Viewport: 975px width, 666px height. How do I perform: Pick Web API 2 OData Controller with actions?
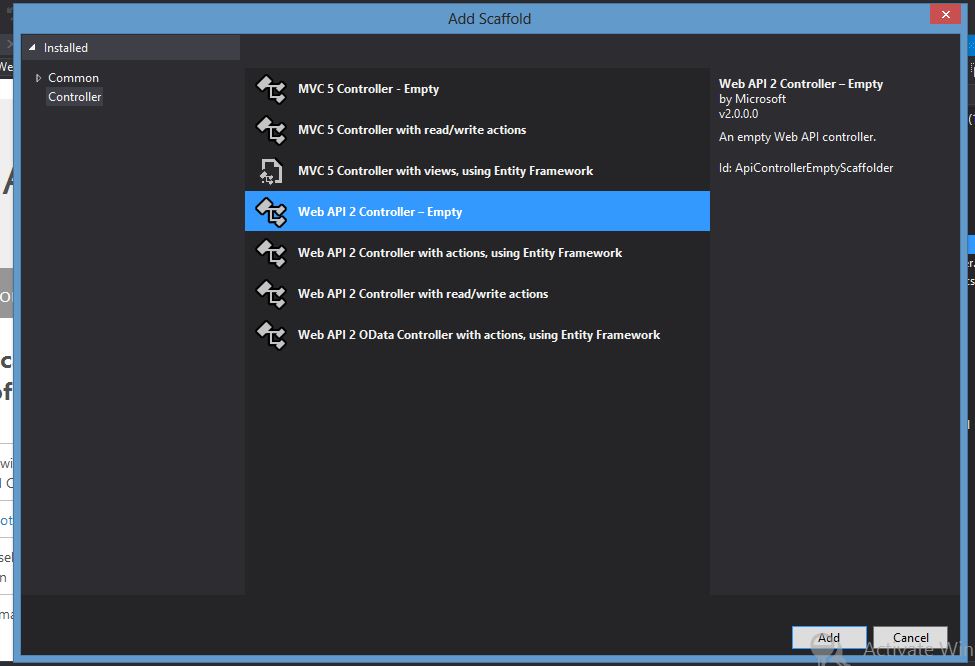click(x=477, y=335)
